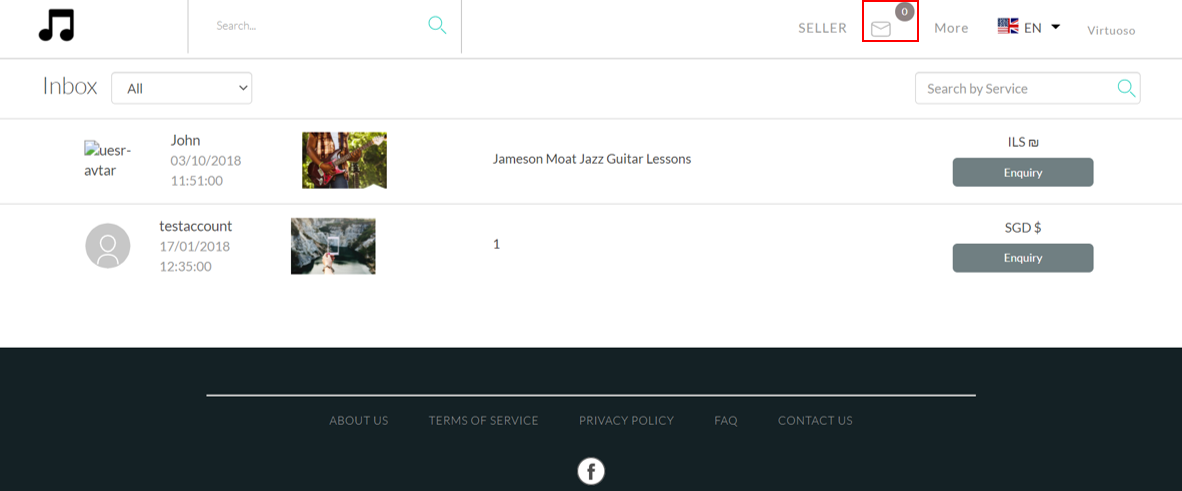Screen dimensions: 1182x491
Task: Open the CONTACT US footer link
Action: pyautogui.click(x=816, y=421)
